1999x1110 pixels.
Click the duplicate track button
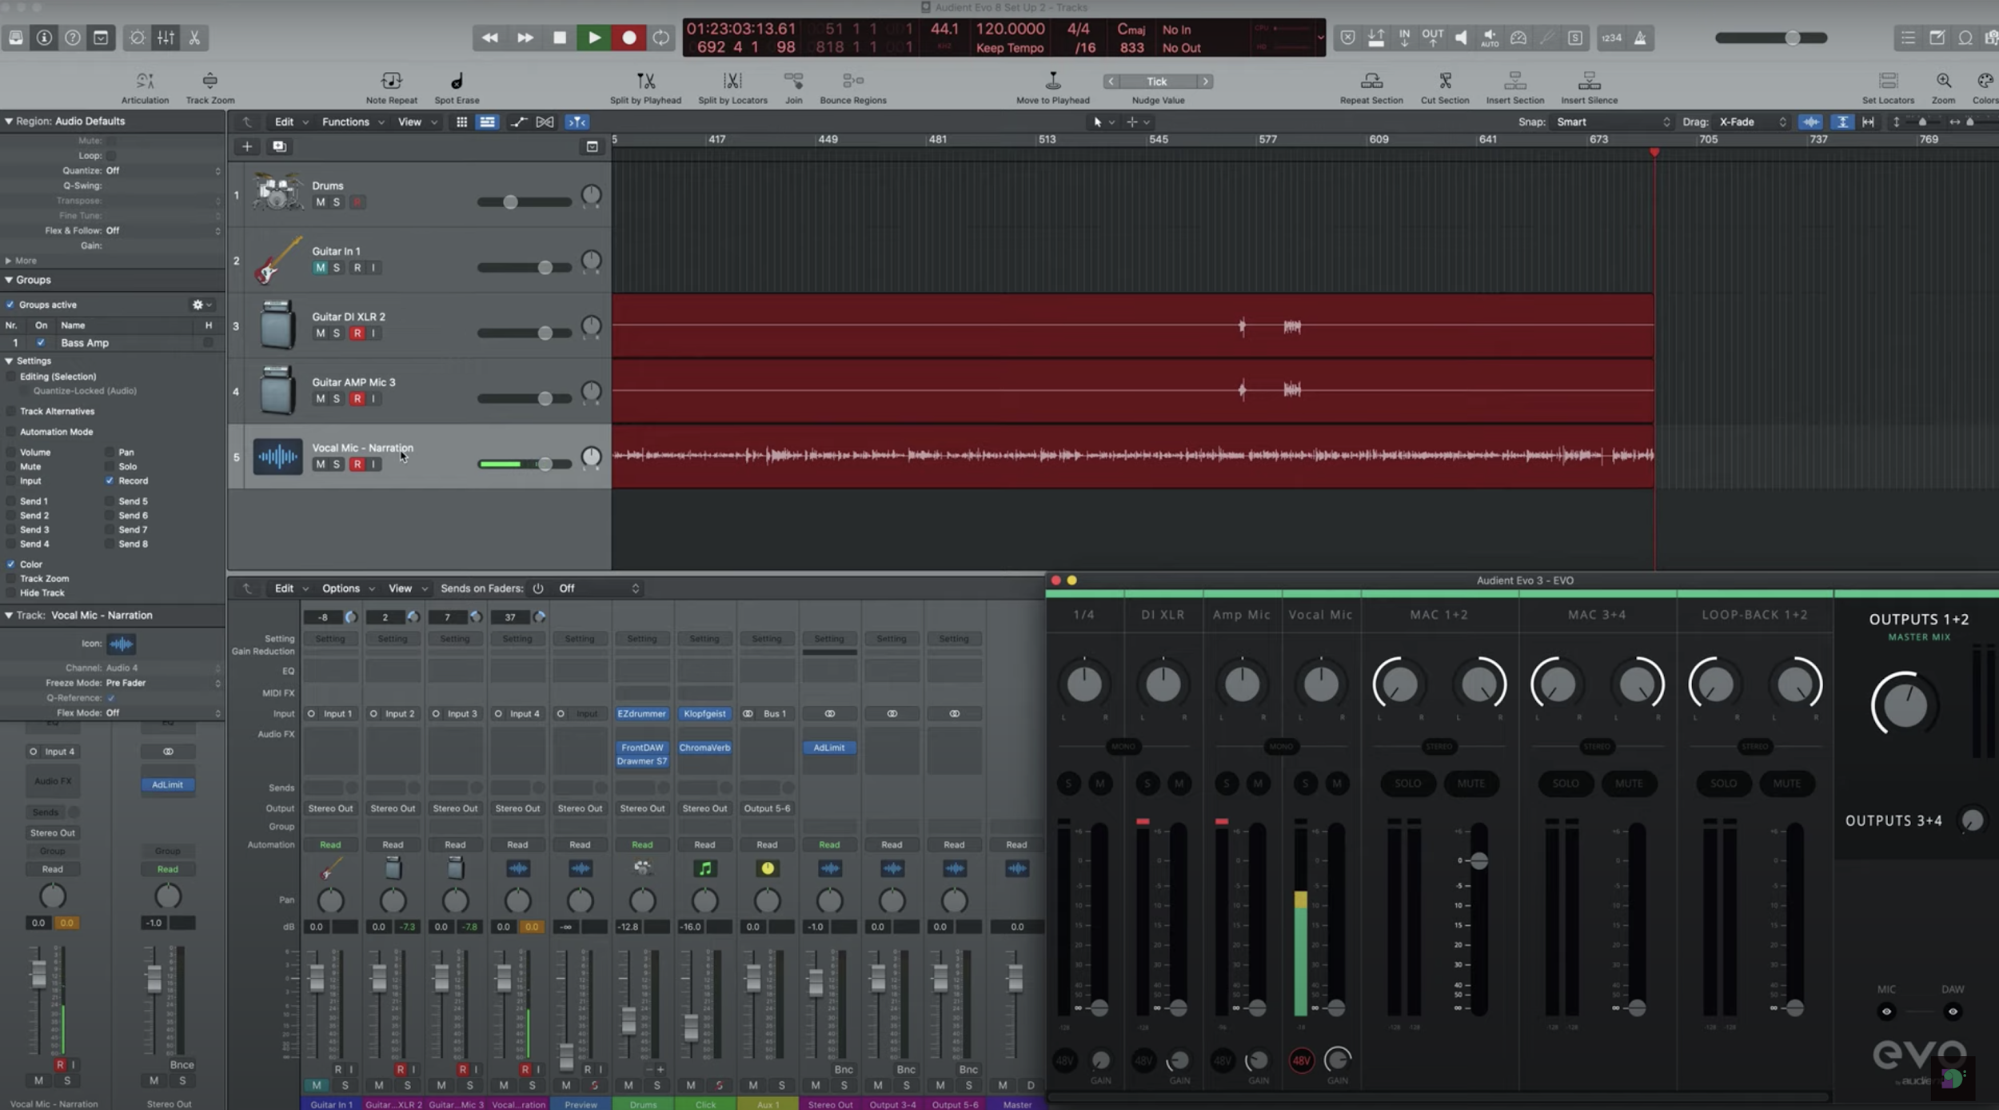(279, 146)
